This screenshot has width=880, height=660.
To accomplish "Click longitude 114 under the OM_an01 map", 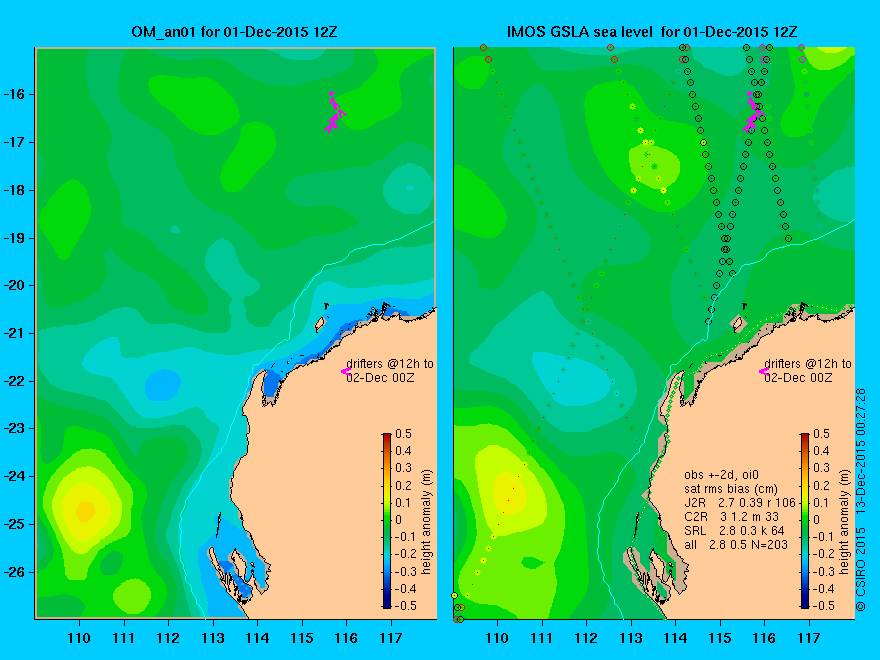I will pos(257,638).
